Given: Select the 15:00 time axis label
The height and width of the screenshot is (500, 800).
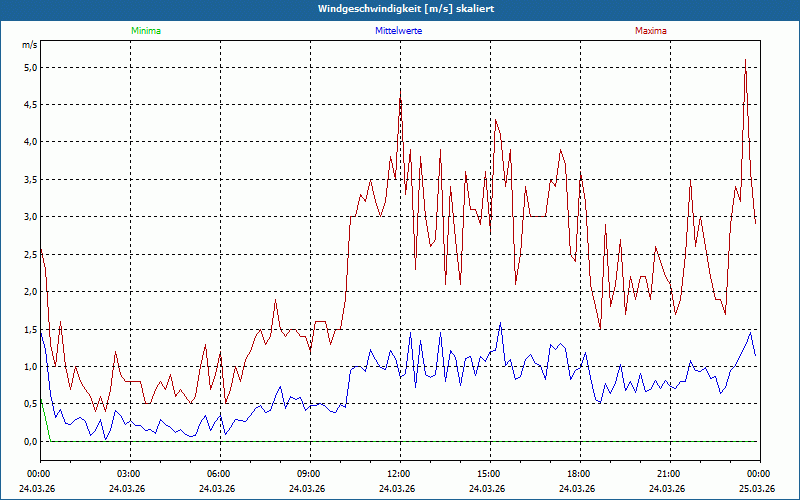Looking at the screenshot, I should click(x=489, y=474).
